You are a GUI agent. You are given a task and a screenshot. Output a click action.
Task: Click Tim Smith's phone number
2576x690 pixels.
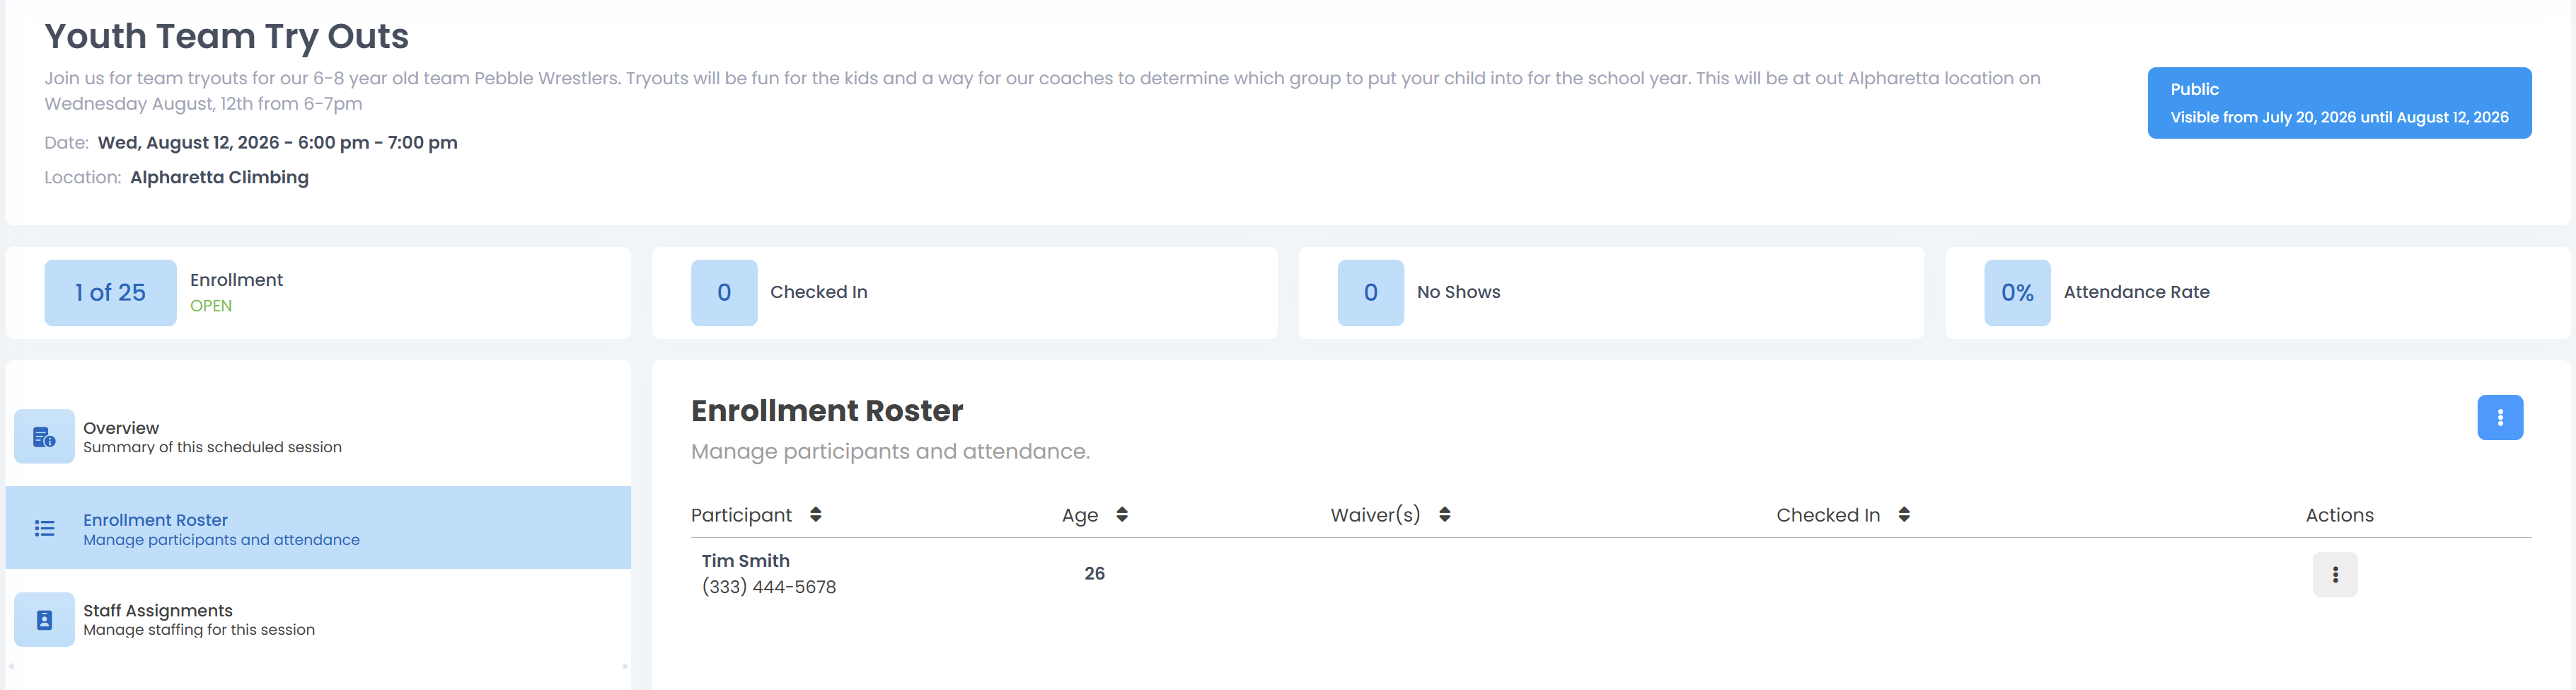[768, 587]
